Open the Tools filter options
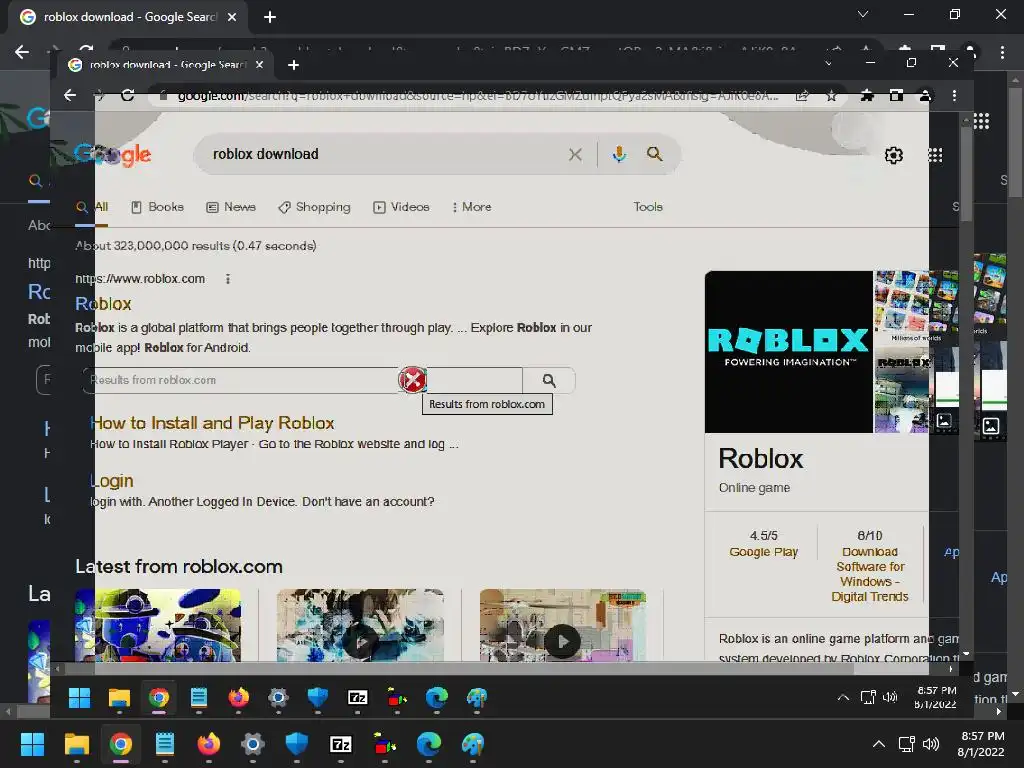The height and width of the screenshot is (768, 1024). (648, 207)
